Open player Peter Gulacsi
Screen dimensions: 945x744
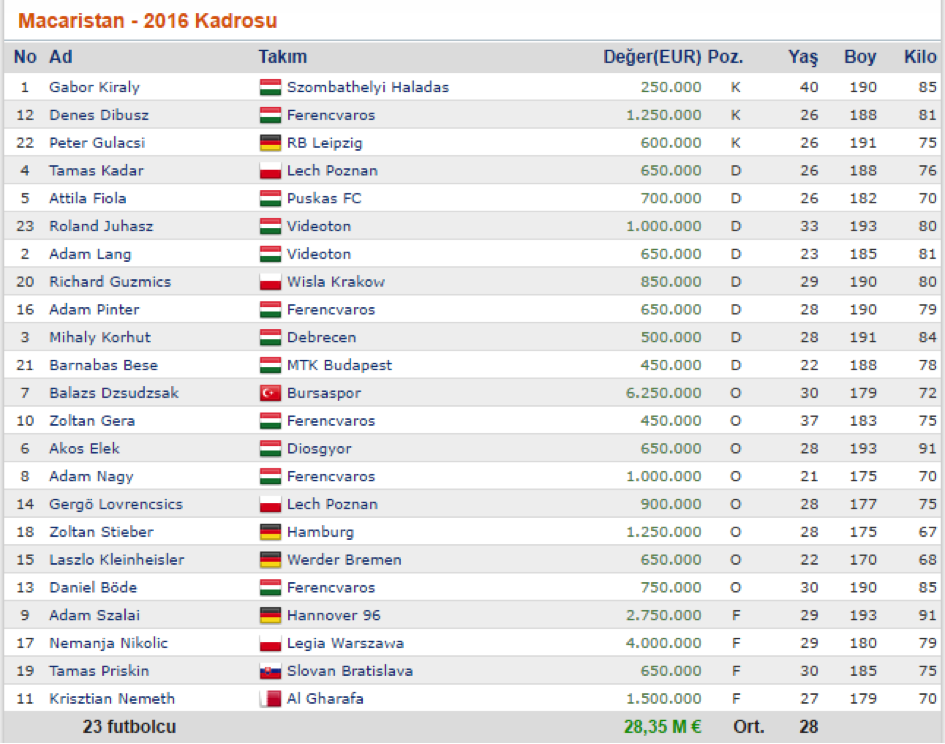point(97,143)
